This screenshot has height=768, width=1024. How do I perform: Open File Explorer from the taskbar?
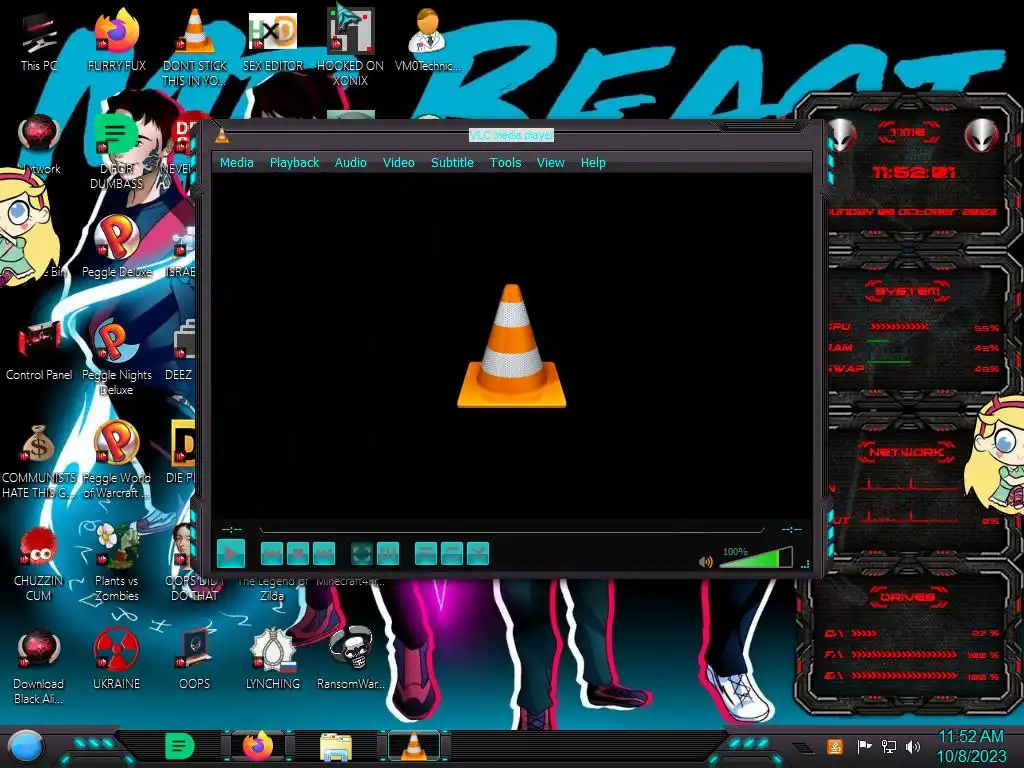(x=336, y=747)
